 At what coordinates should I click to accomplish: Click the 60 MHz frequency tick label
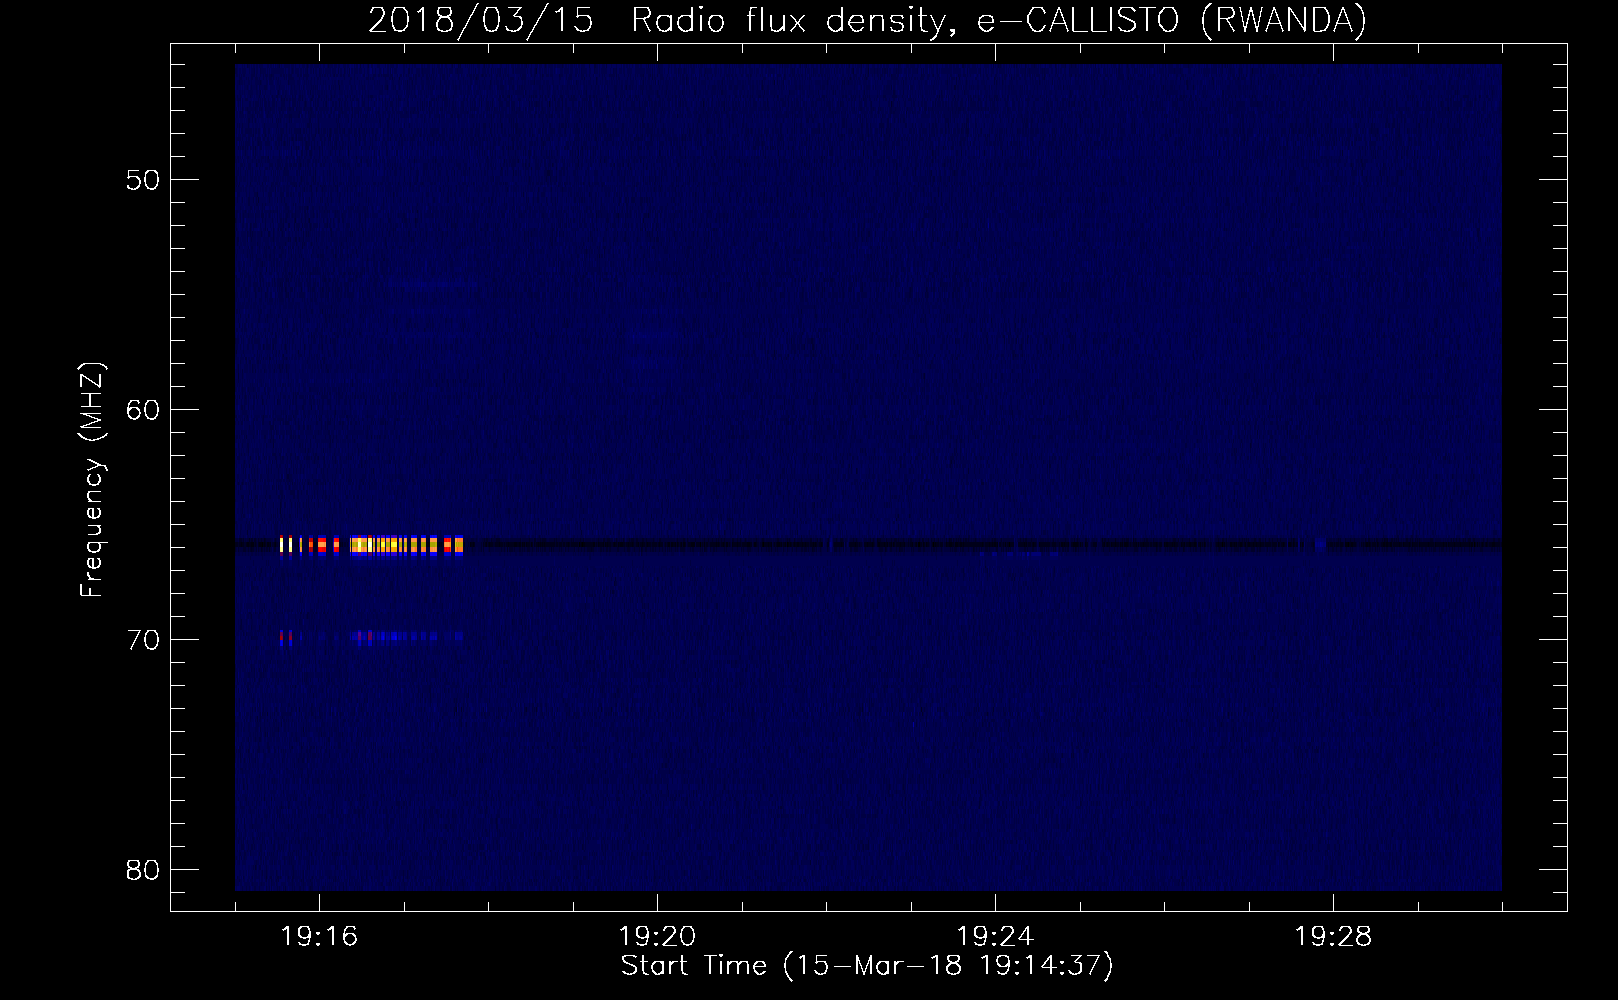143,410
